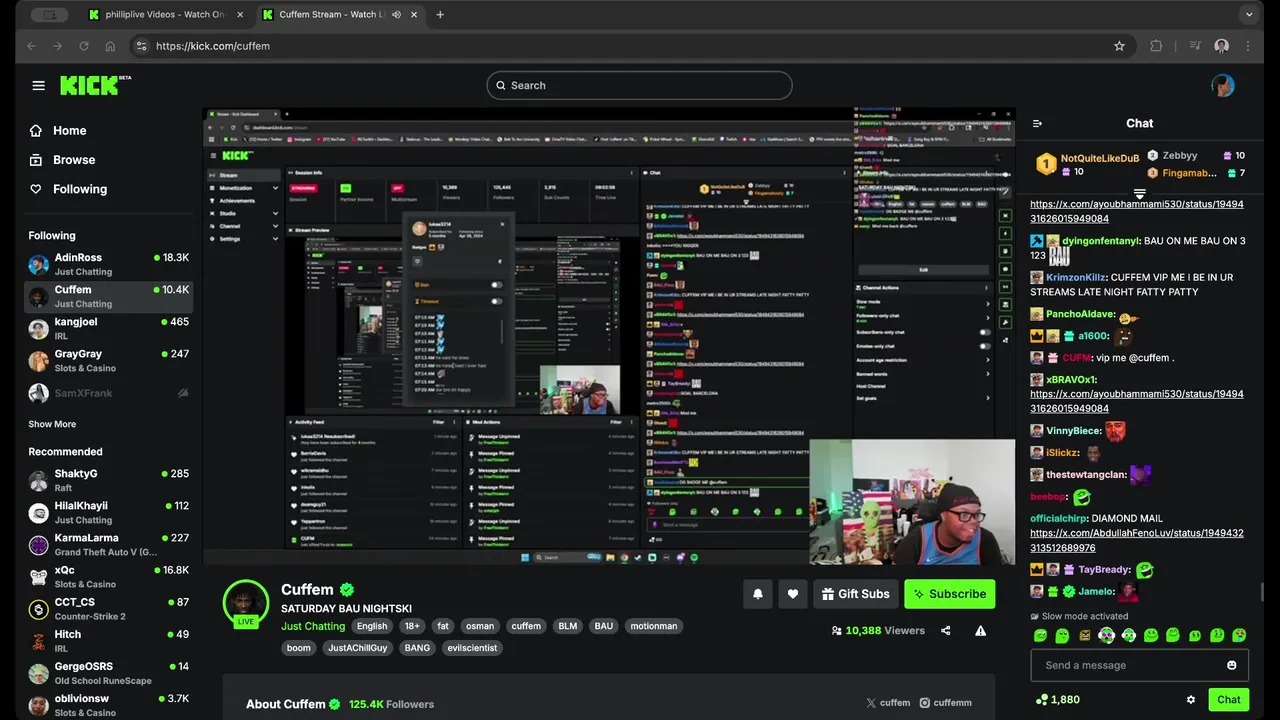Click the 18+ tag

[412, 626]
